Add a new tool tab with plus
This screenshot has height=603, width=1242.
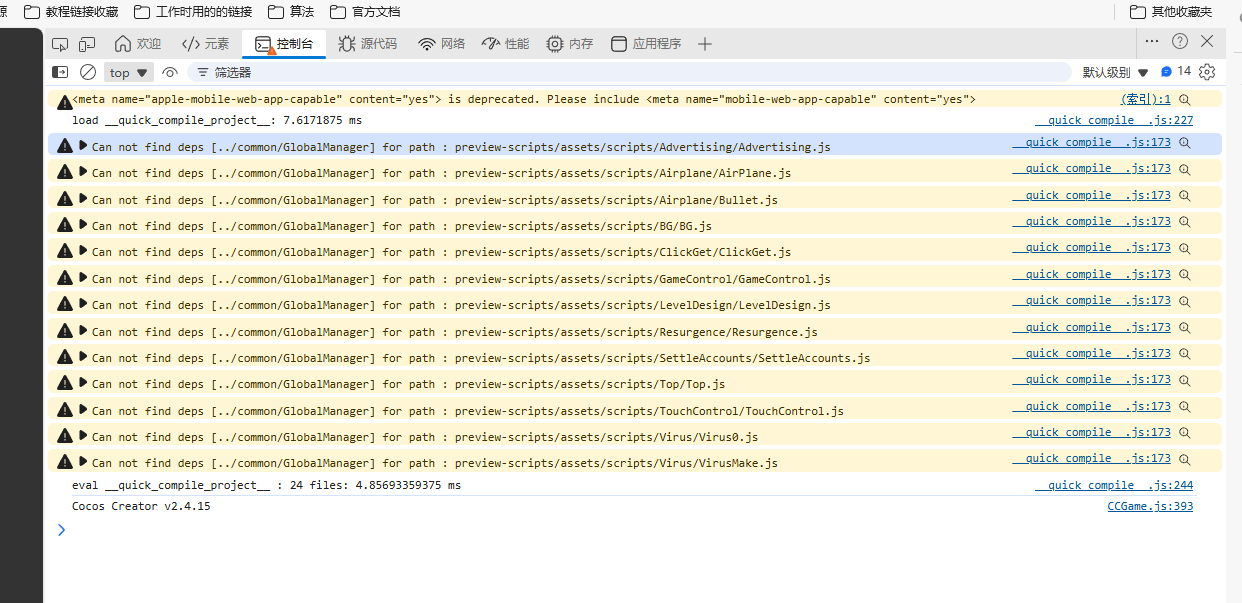705,44
